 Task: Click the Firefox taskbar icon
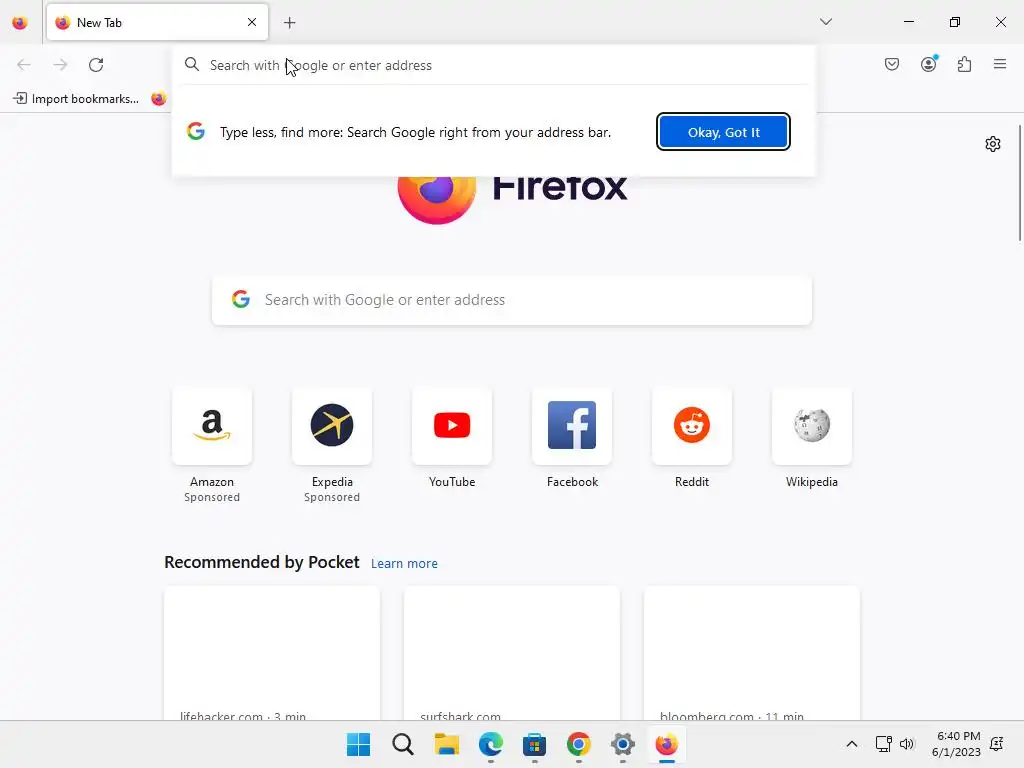[x=666, y=744]
